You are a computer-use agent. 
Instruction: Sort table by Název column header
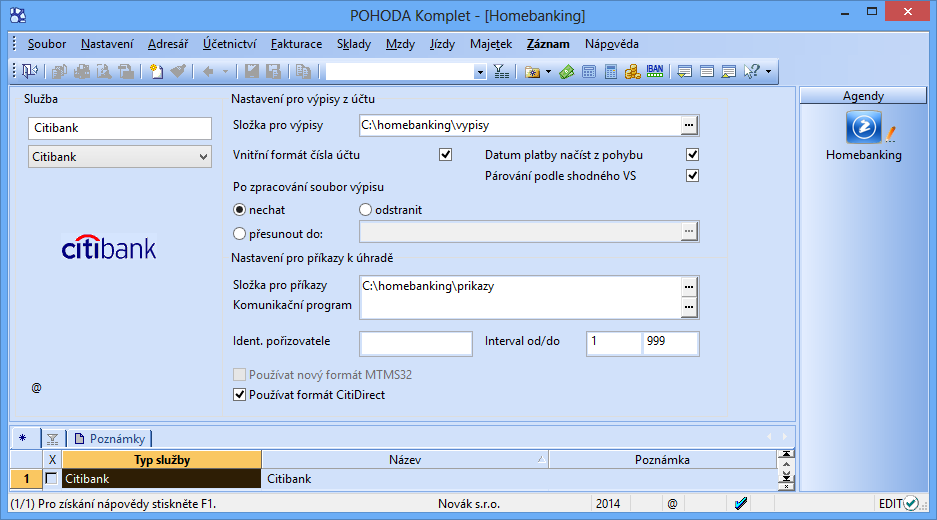click(x=405, y=460)
